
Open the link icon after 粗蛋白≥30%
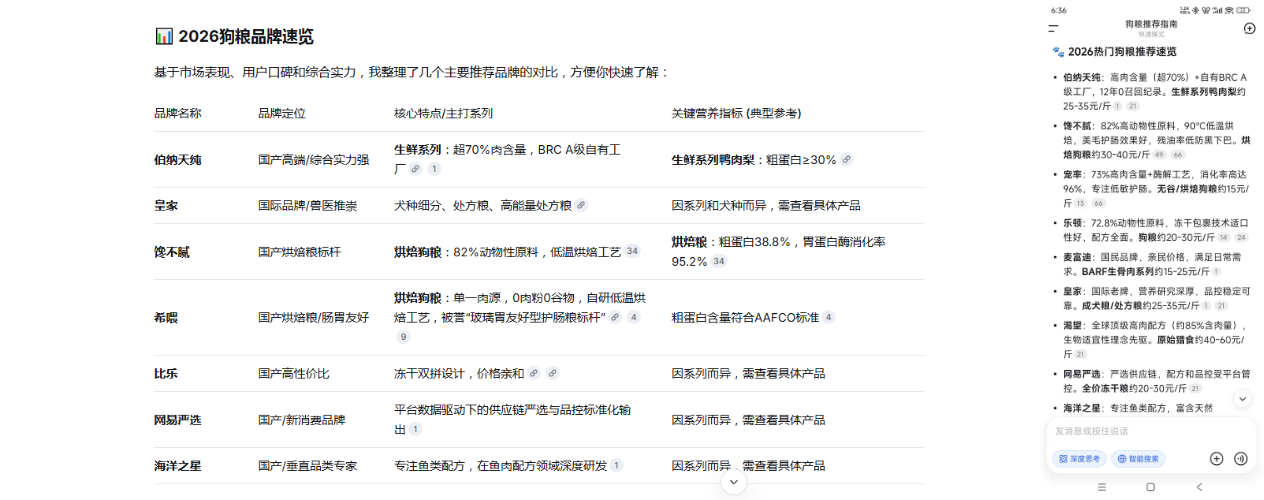coord(847,159)
